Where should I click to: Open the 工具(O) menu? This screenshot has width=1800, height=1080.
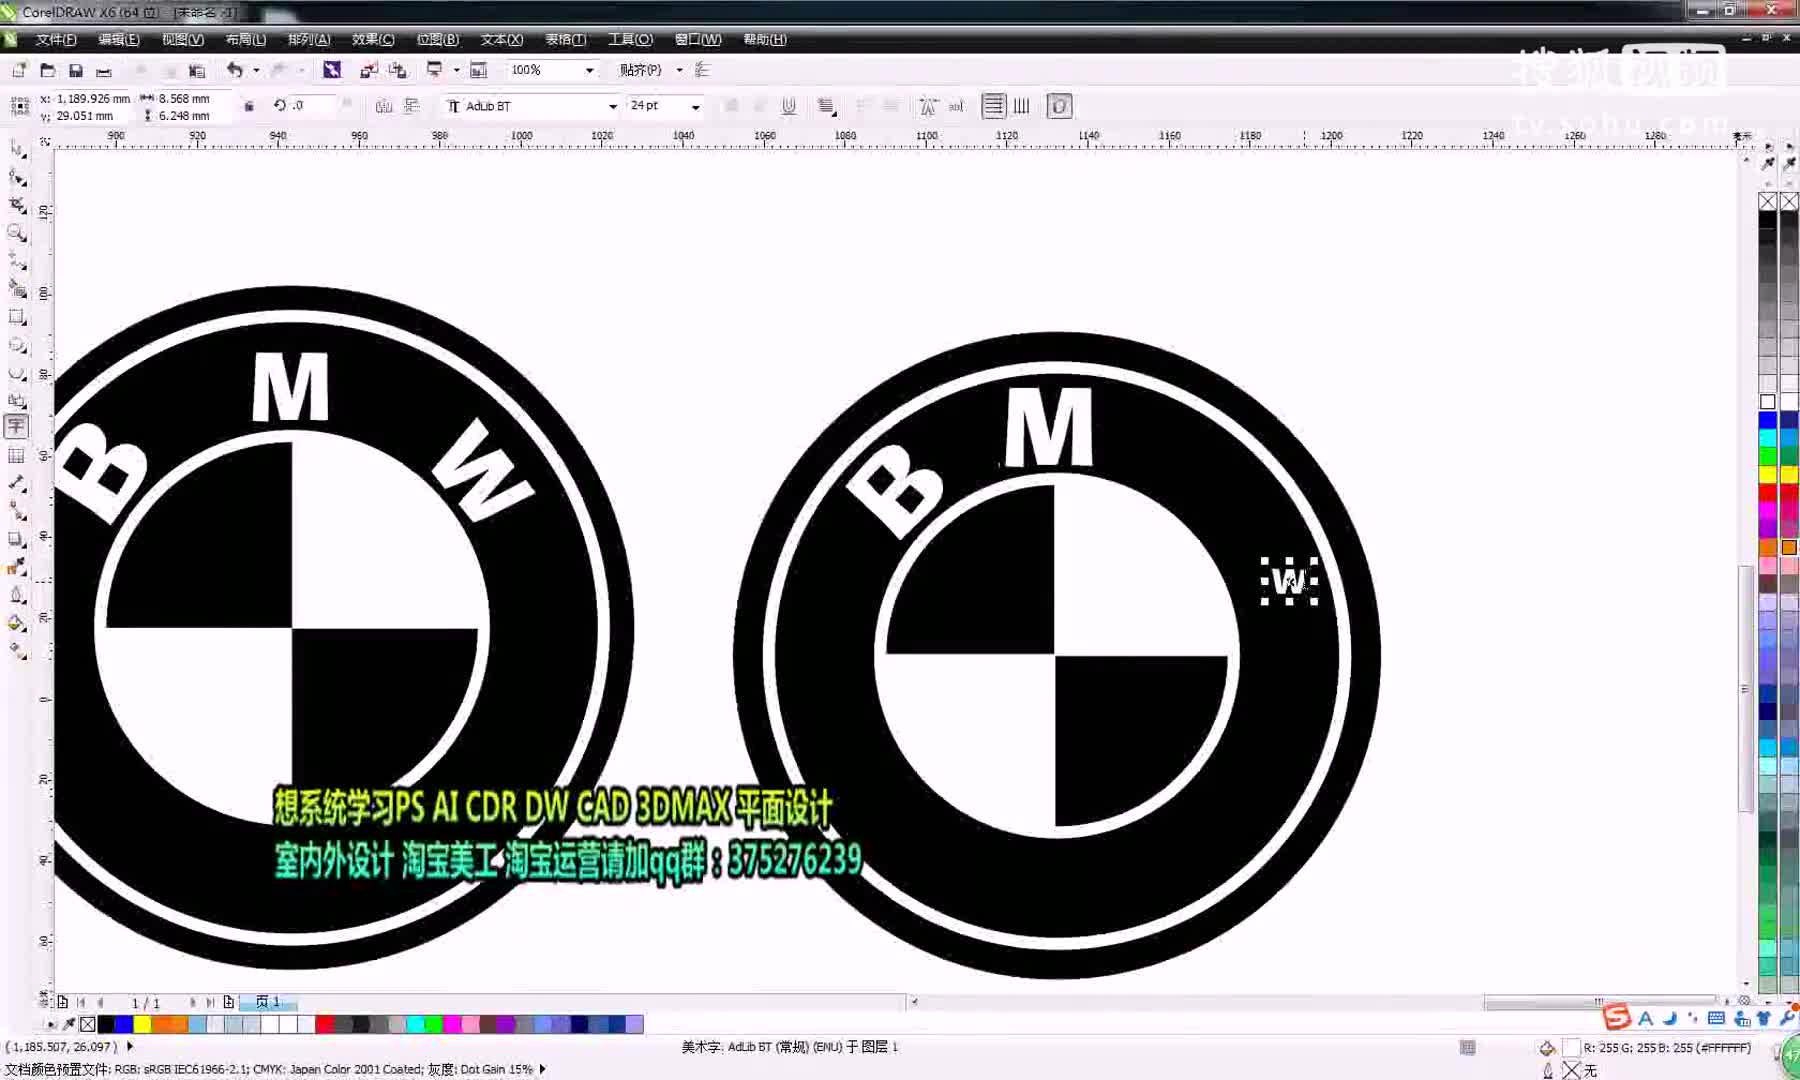click(630, 40)
